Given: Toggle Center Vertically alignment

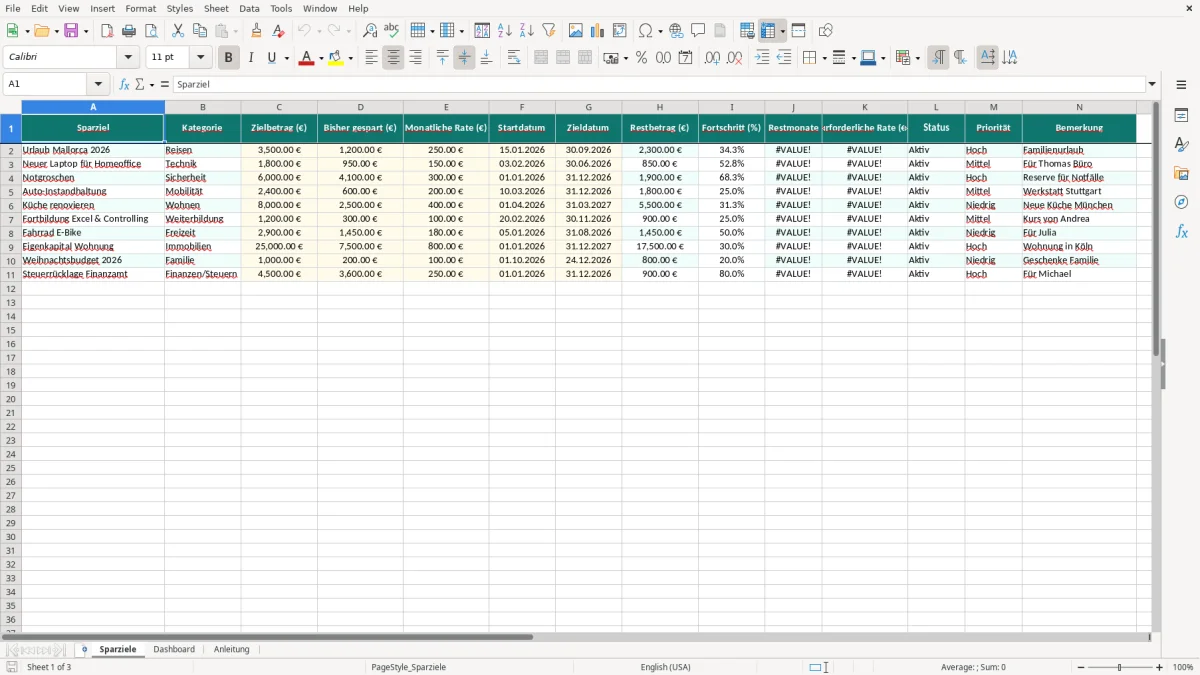Looking at the screenshot, I should (x=464, y=58).
